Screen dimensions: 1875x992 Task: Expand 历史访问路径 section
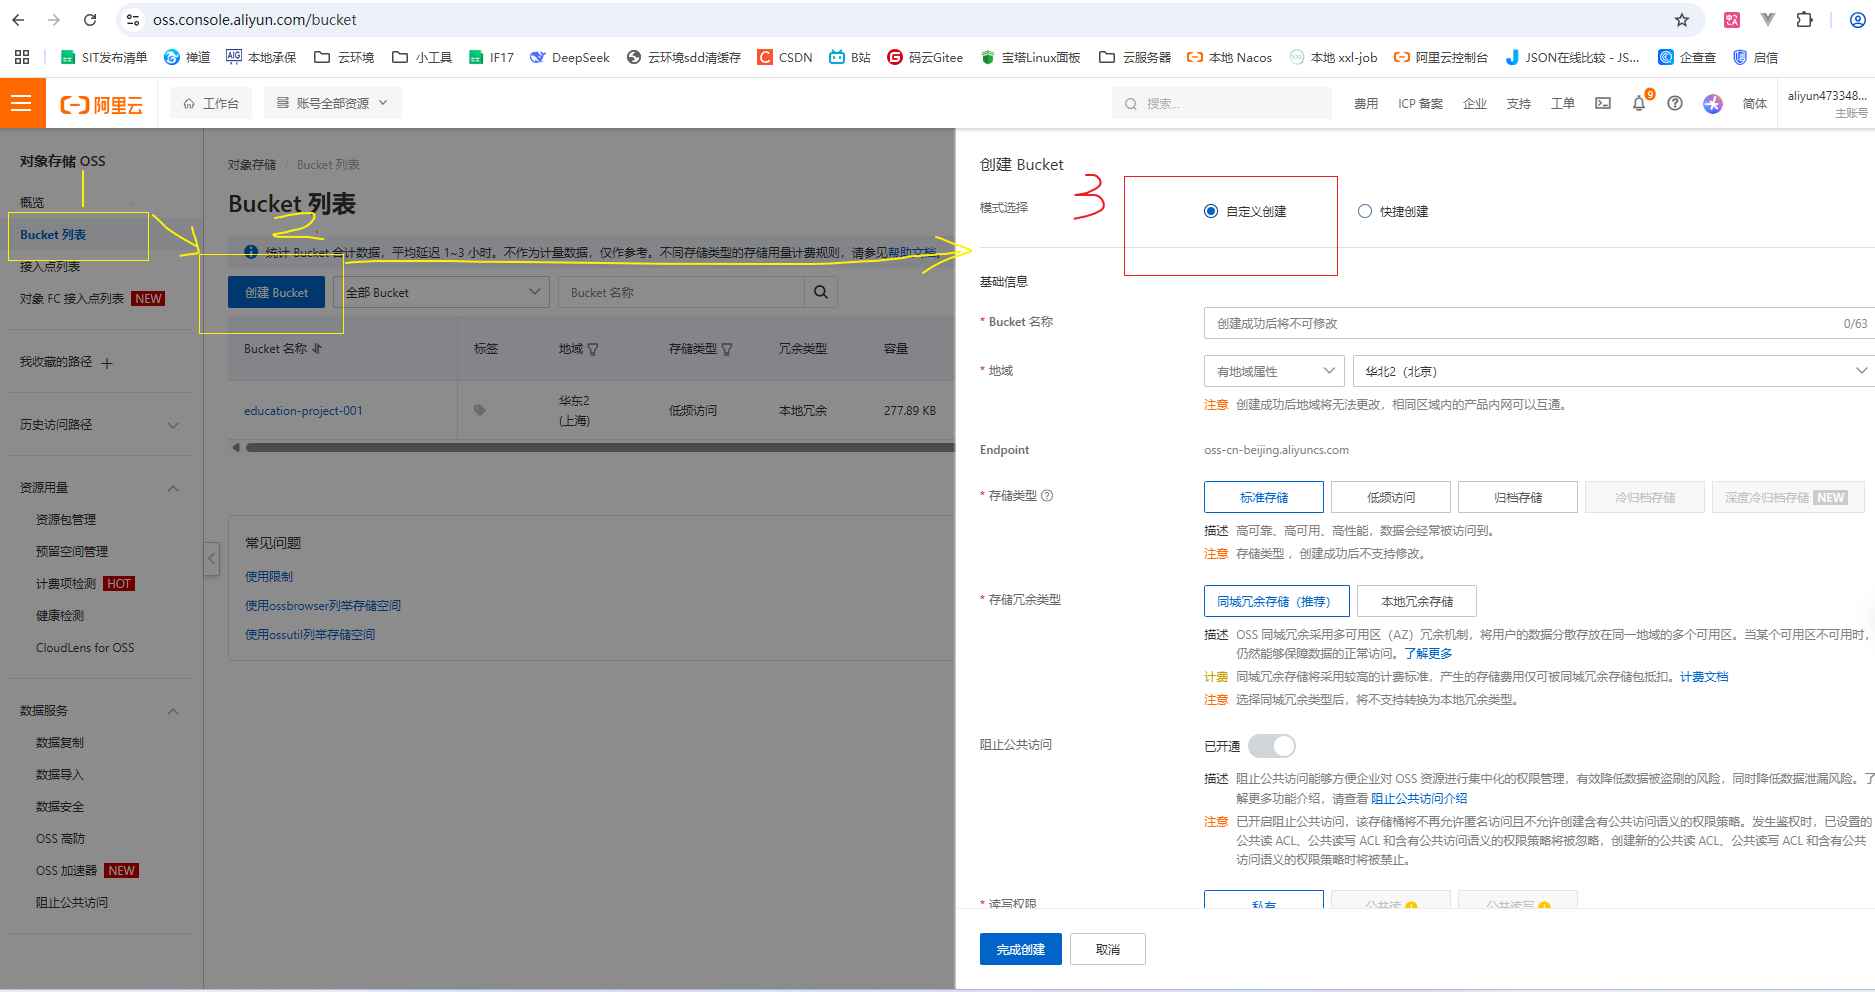[x=173, y=425]
